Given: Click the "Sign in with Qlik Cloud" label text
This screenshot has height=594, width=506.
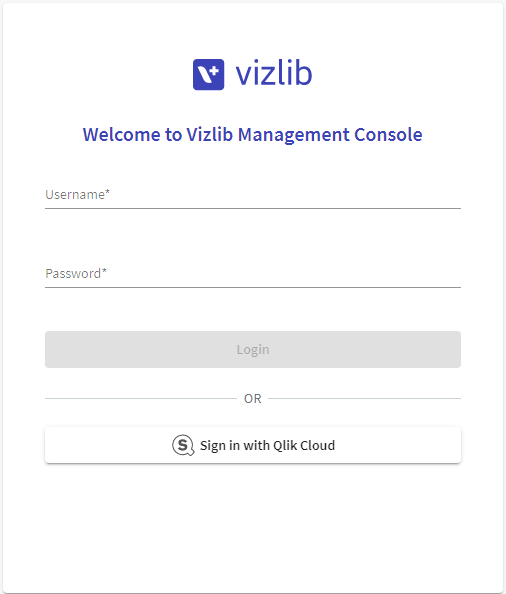Looking at the screenshot, I should click(x=267, y=446).
